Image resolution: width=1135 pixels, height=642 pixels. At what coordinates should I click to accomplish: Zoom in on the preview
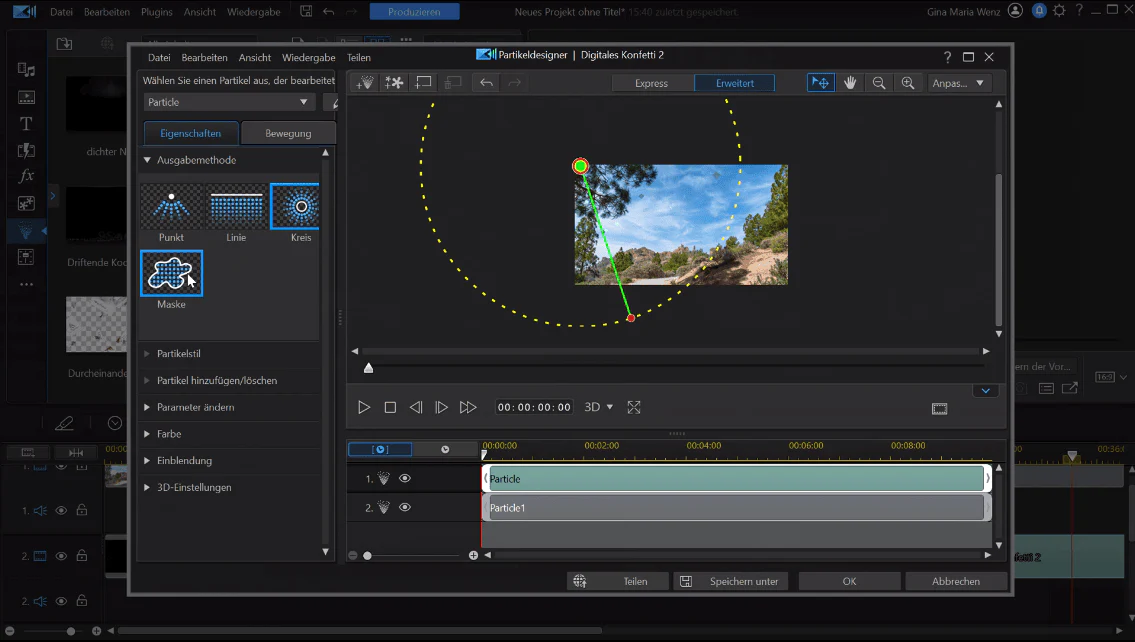click(908, 83)
